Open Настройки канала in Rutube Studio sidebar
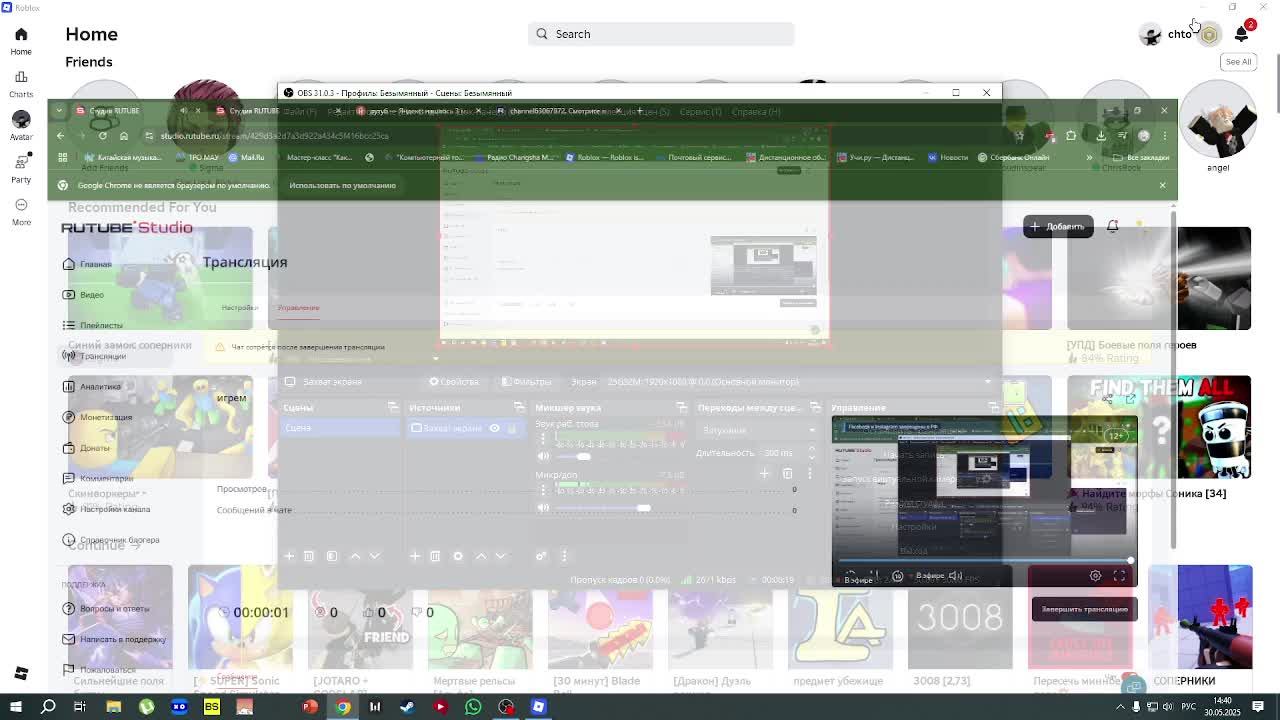The image size is (1280, 720). tap(106, 509)
